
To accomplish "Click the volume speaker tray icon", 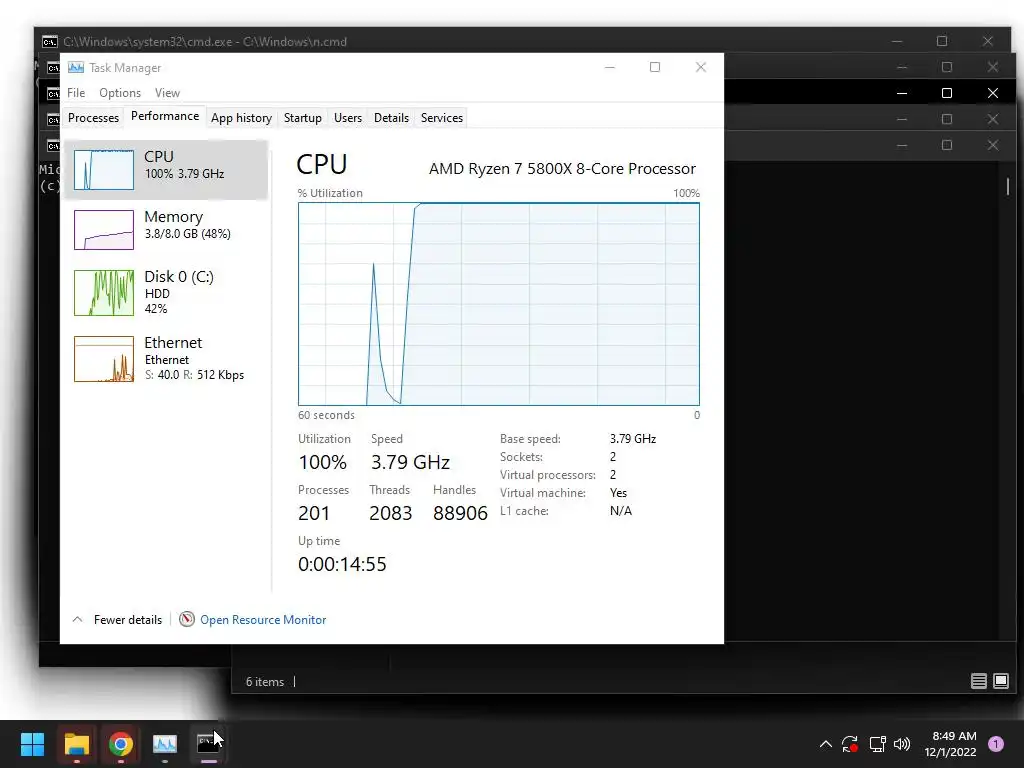I will pos(903,744).
